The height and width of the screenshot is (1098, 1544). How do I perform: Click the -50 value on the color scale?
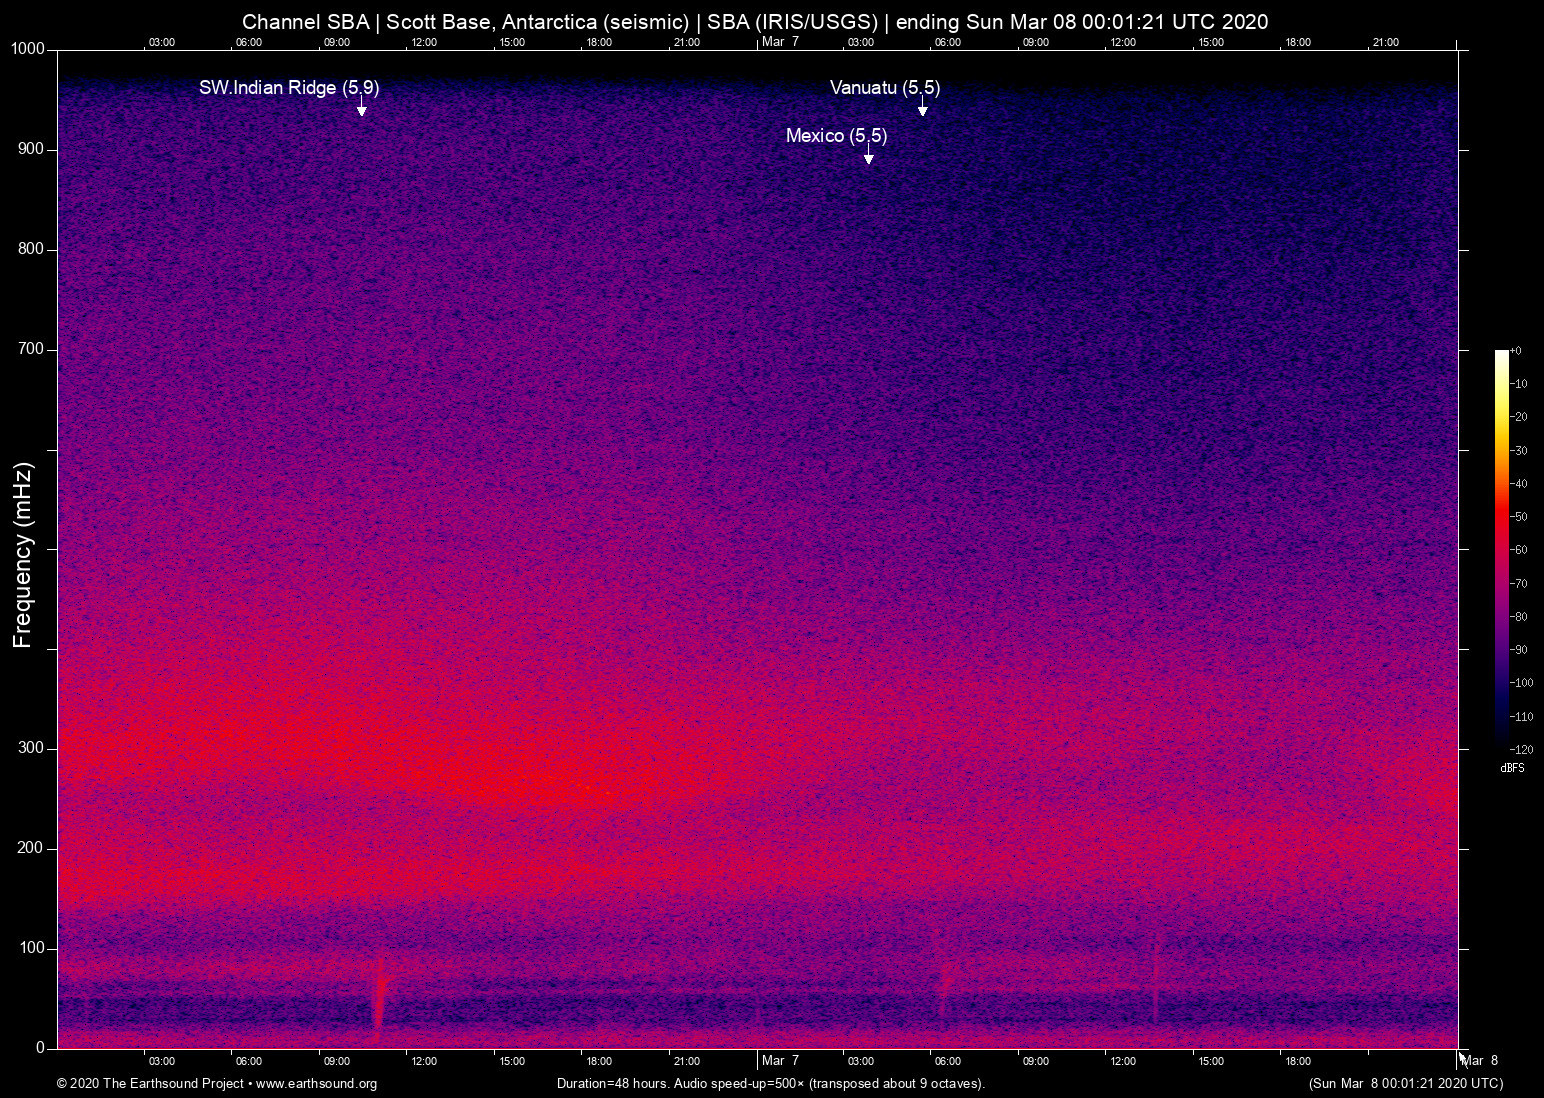click(x=1519, y=517)
